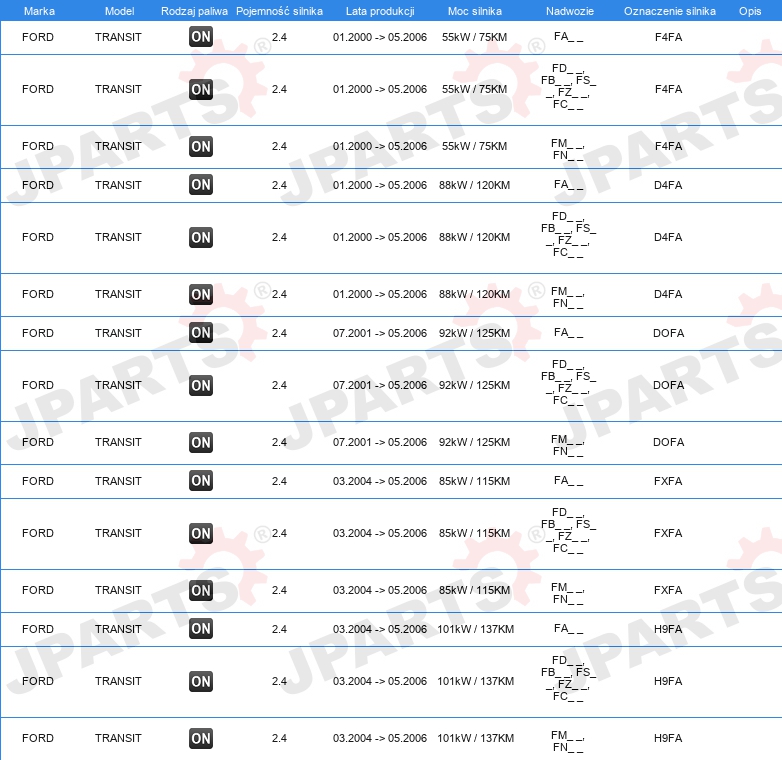
Task: Click 92kW / 125KM power in the DOFA FA__ row
Action: [474, 333]
